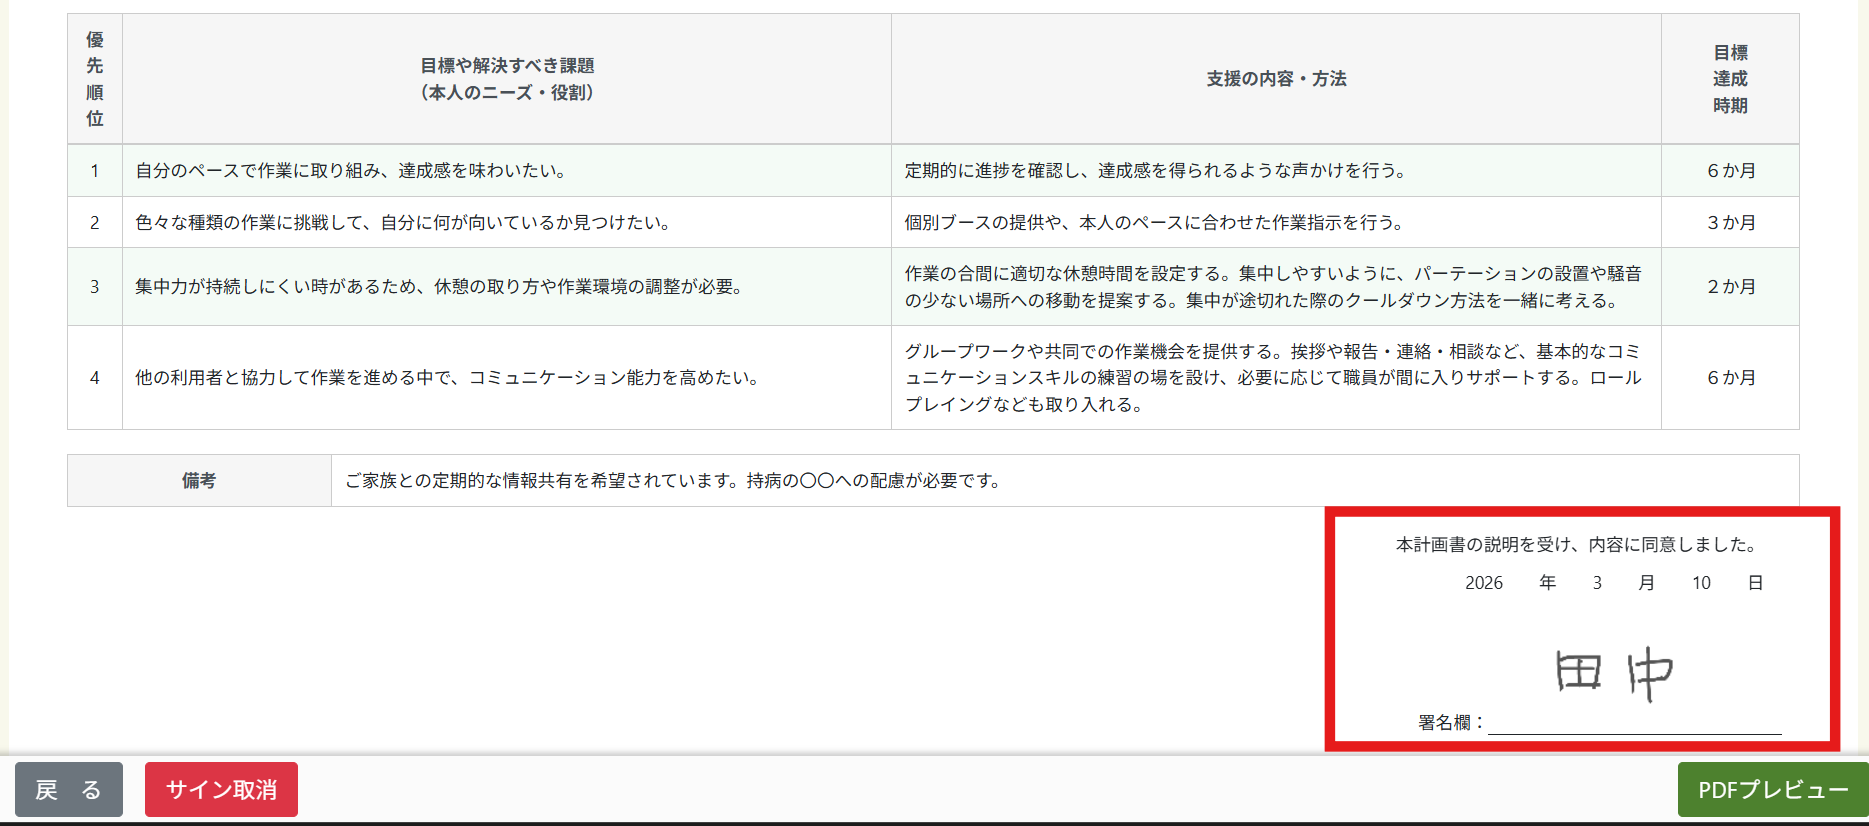
Task: Select the priority 2 goal about 色々な種類の作業
Action: tap(404, 223)
